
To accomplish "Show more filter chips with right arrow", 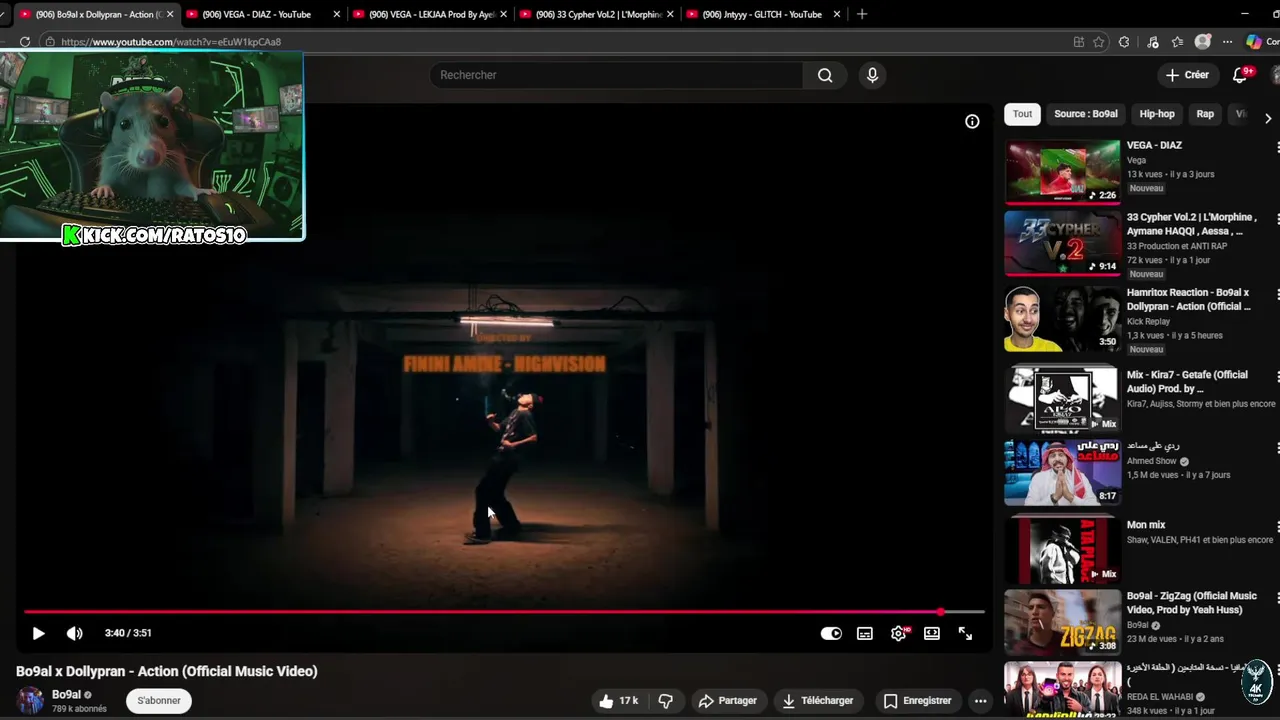I will coord(1267,118).
